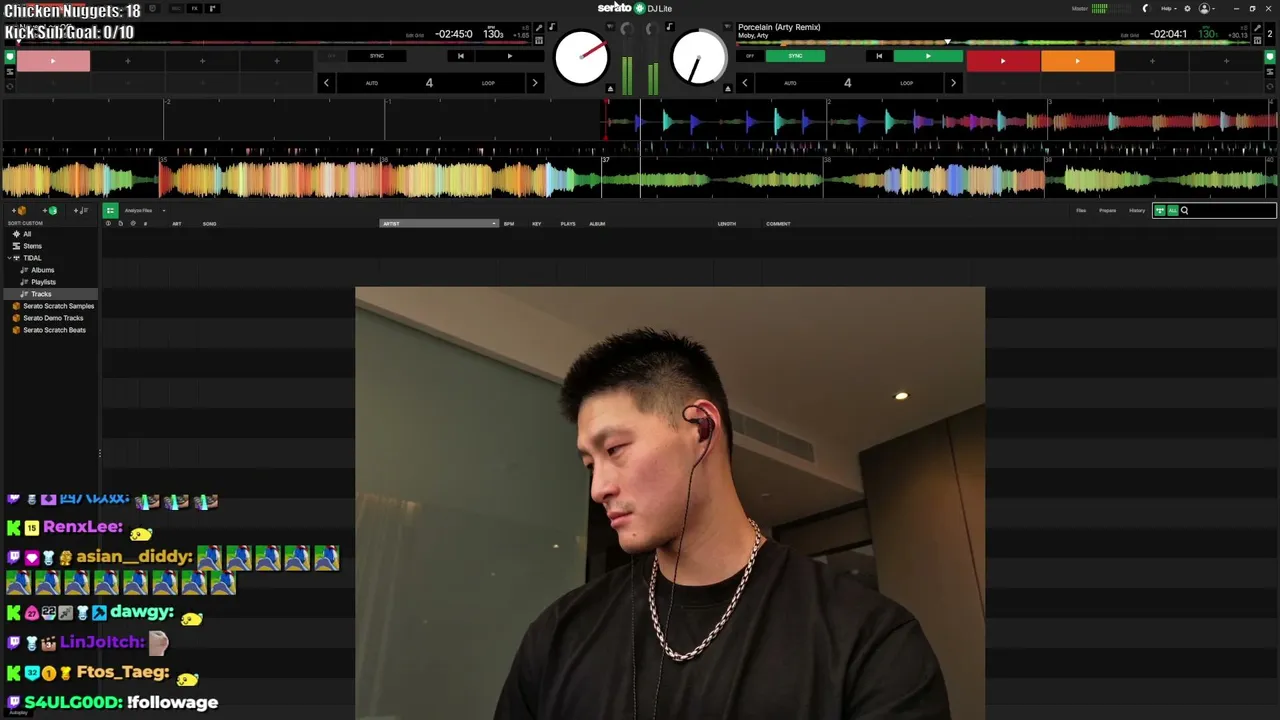This screenshot has height=720, width=1280.
Task: Switch to Prepare panel tab
Action: (x=1108, y=211)
